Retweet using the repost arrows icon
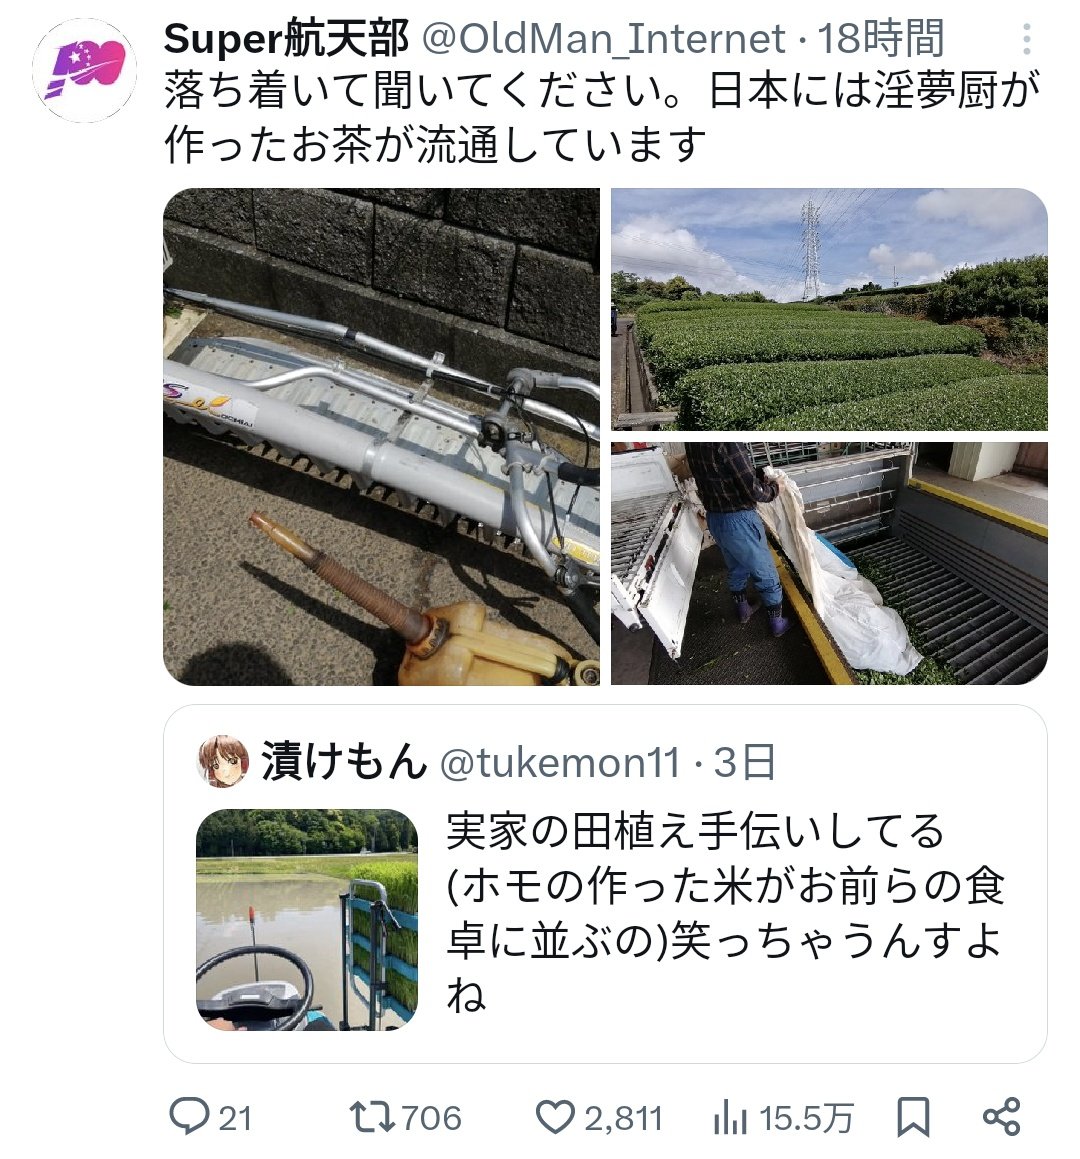Image resolution: width=1080 pixels, height=1159 pixels. click(373, 1117)
